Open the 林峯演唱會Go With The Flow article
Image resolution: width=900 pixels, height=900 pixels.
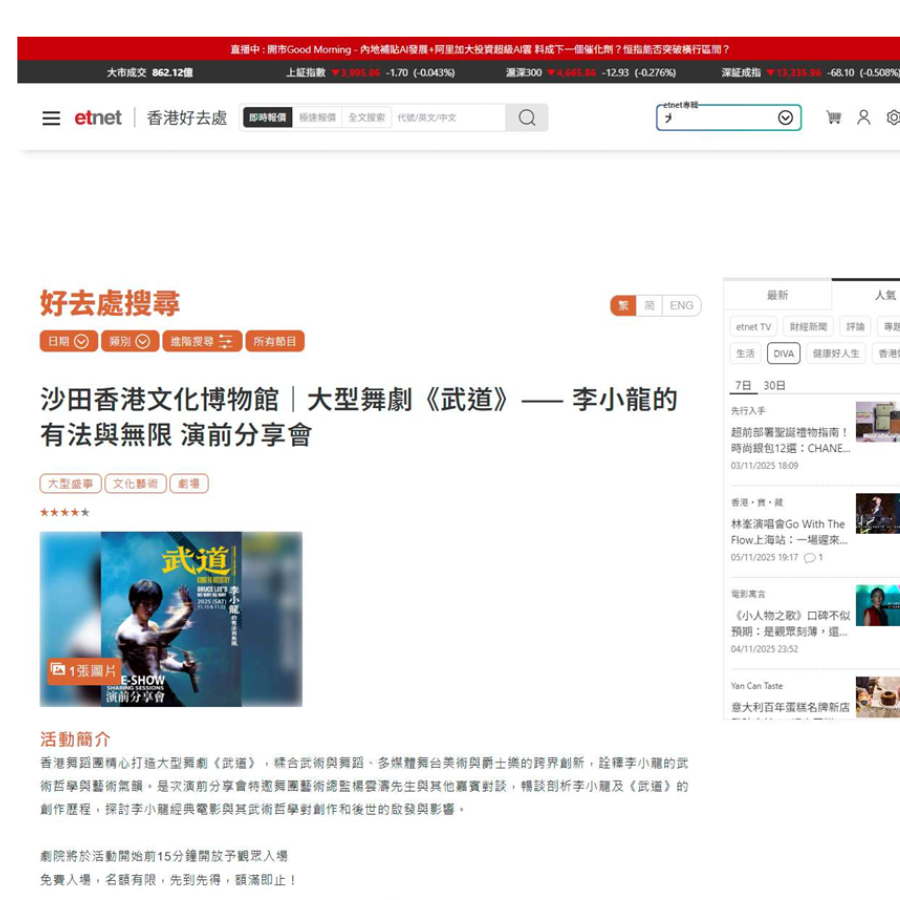coord(789,532)
